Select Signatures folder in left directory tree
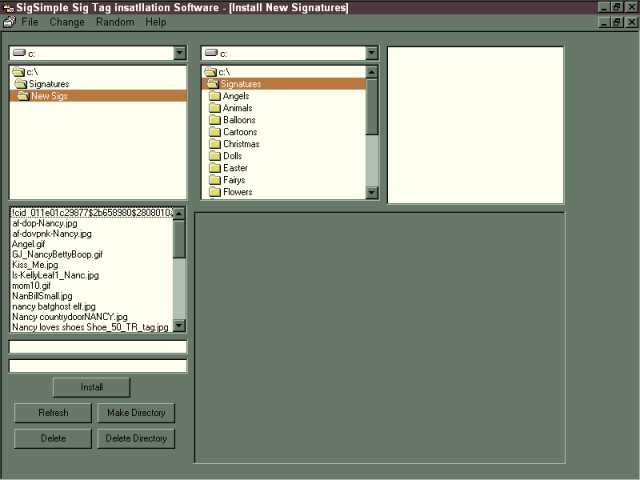The image size is (640, 480). point(42,84)
